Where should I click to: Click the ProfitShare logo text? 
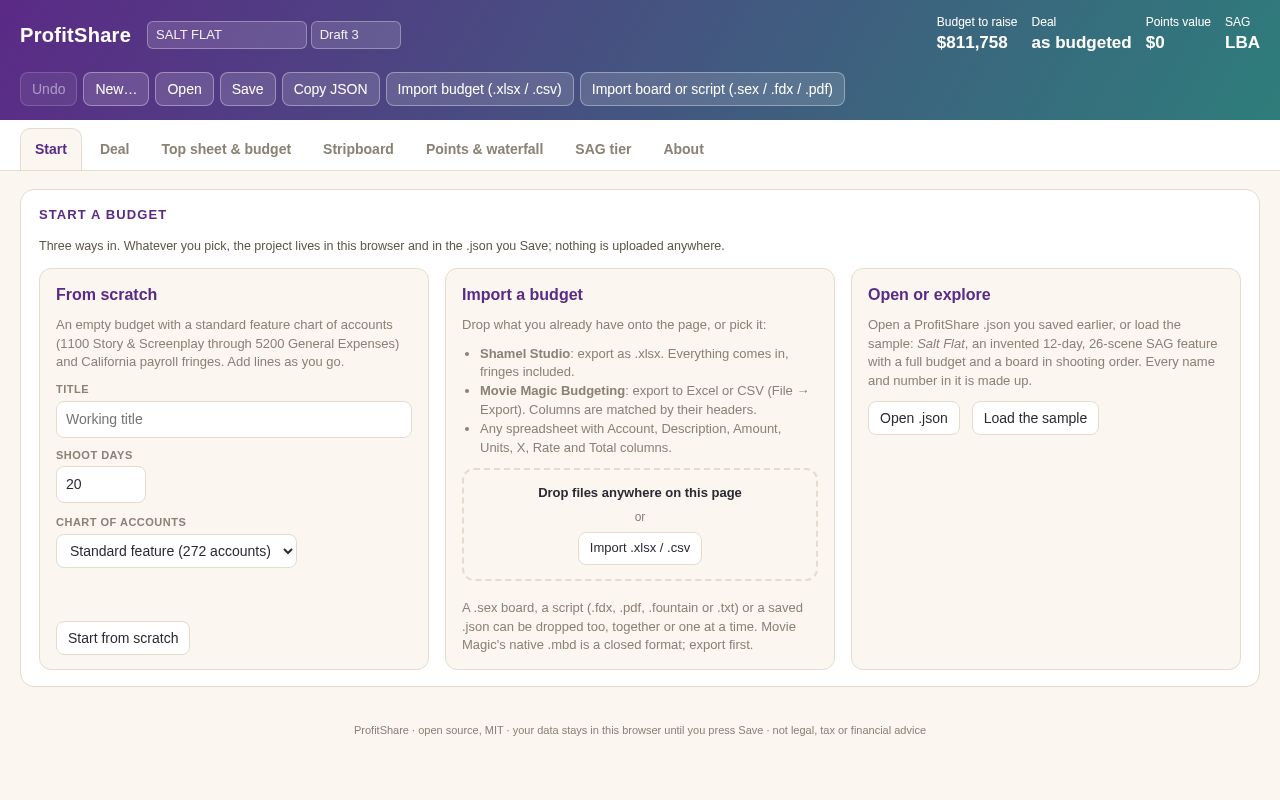tap(75, 35)
